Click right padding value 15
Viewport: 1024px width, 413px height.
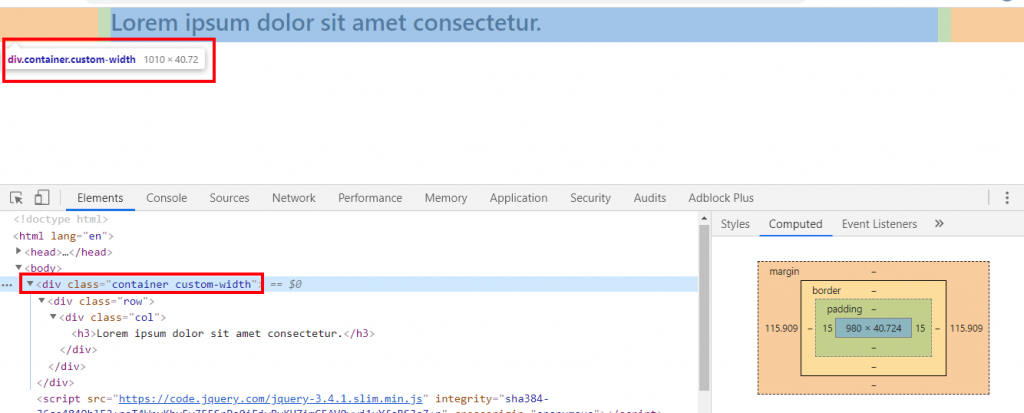[920, 329]
